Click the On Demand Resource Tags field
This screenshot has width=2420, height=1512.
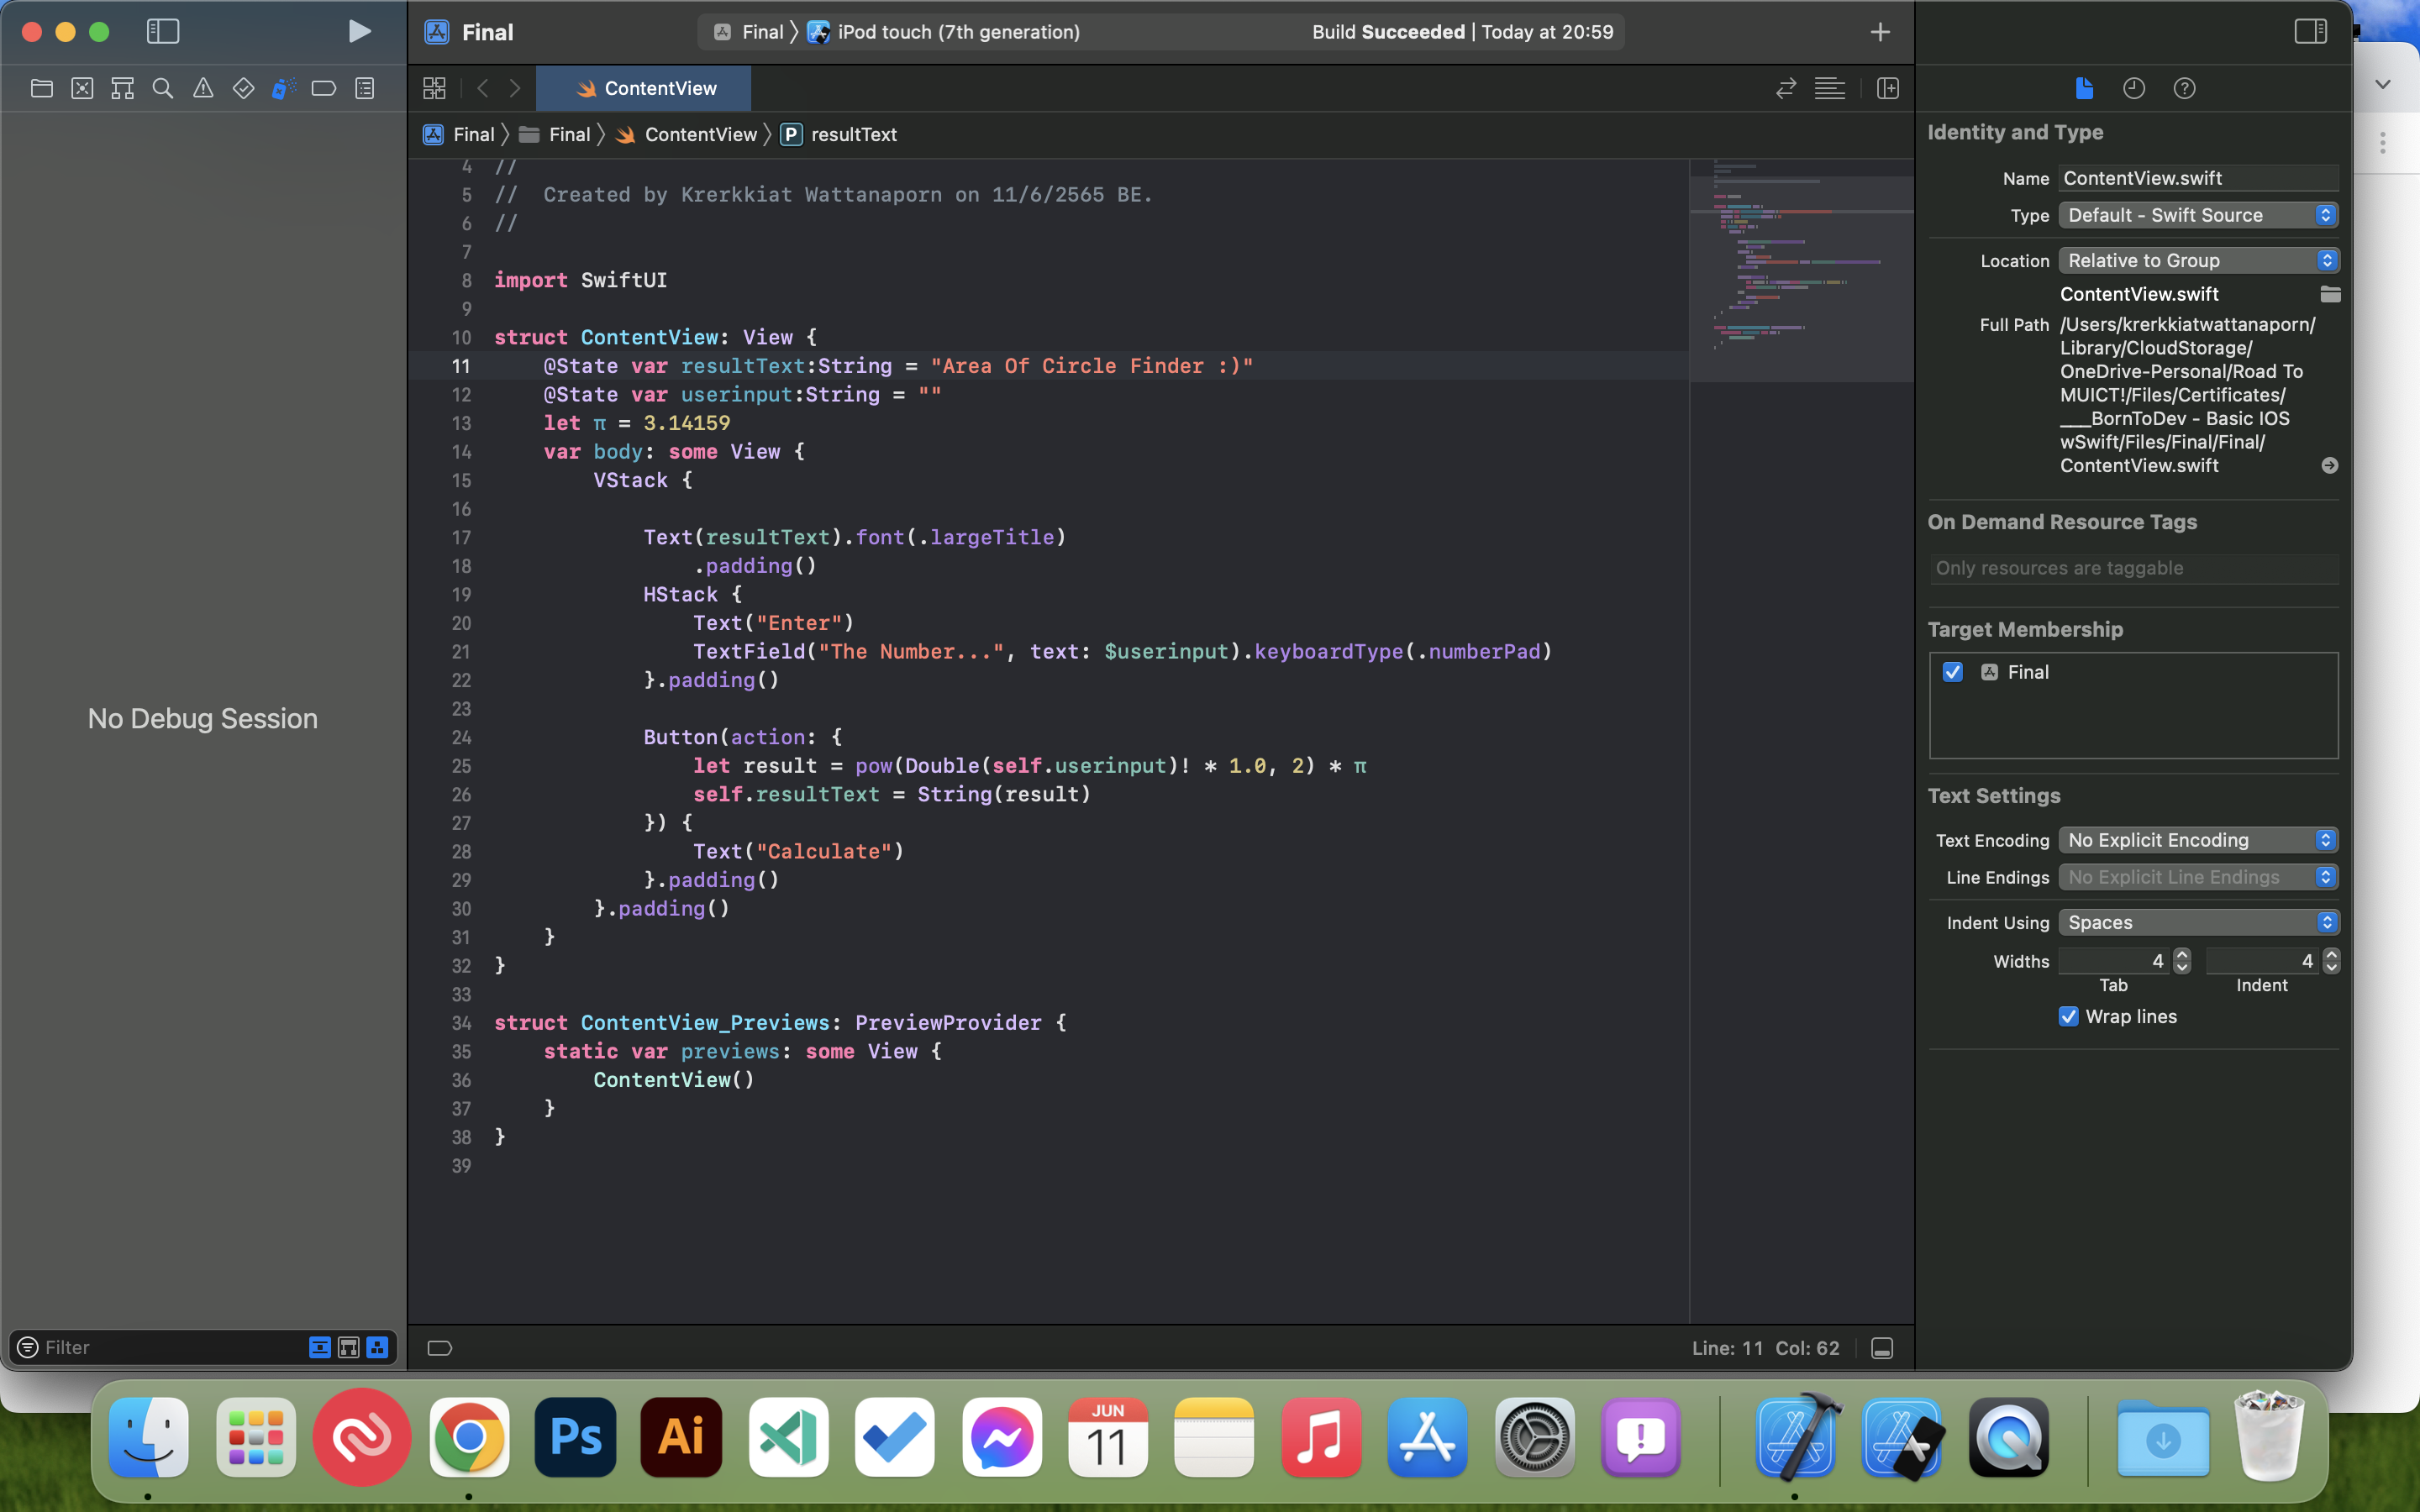[2133, 568]
